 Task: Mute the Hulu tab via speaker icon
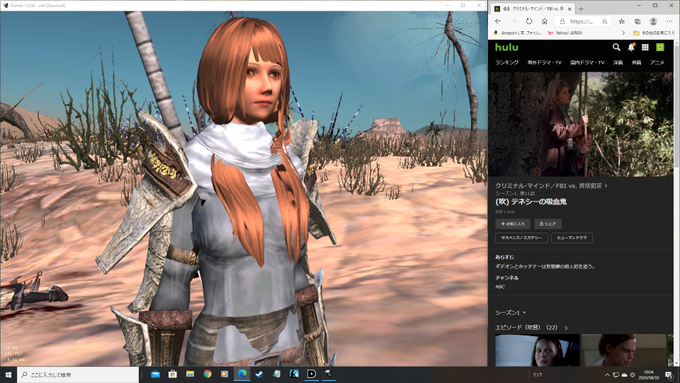point(506,9)
